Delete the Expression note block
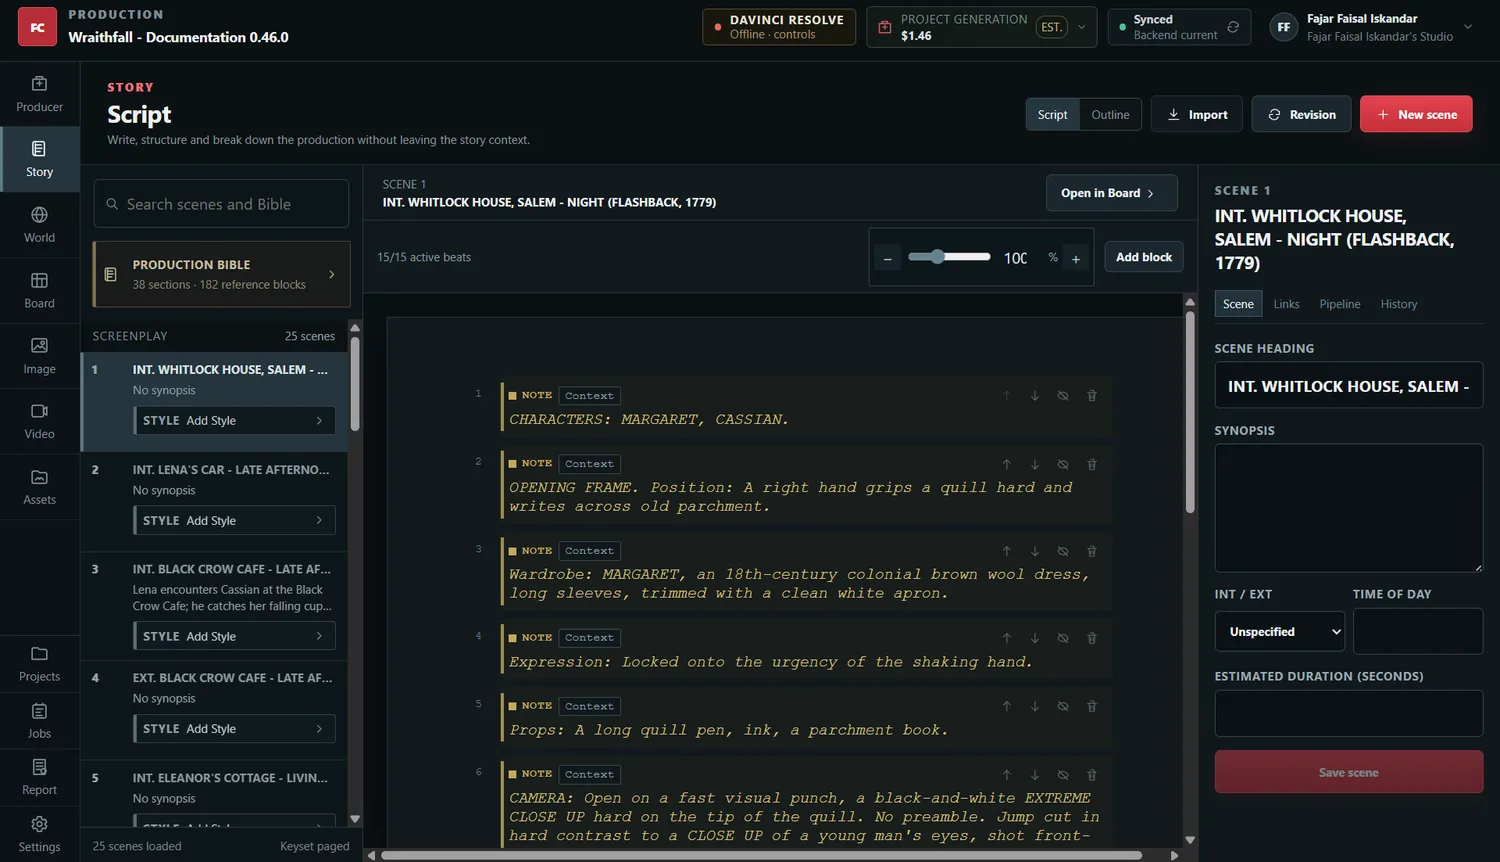1500x862 pixels. (1092, 638)
